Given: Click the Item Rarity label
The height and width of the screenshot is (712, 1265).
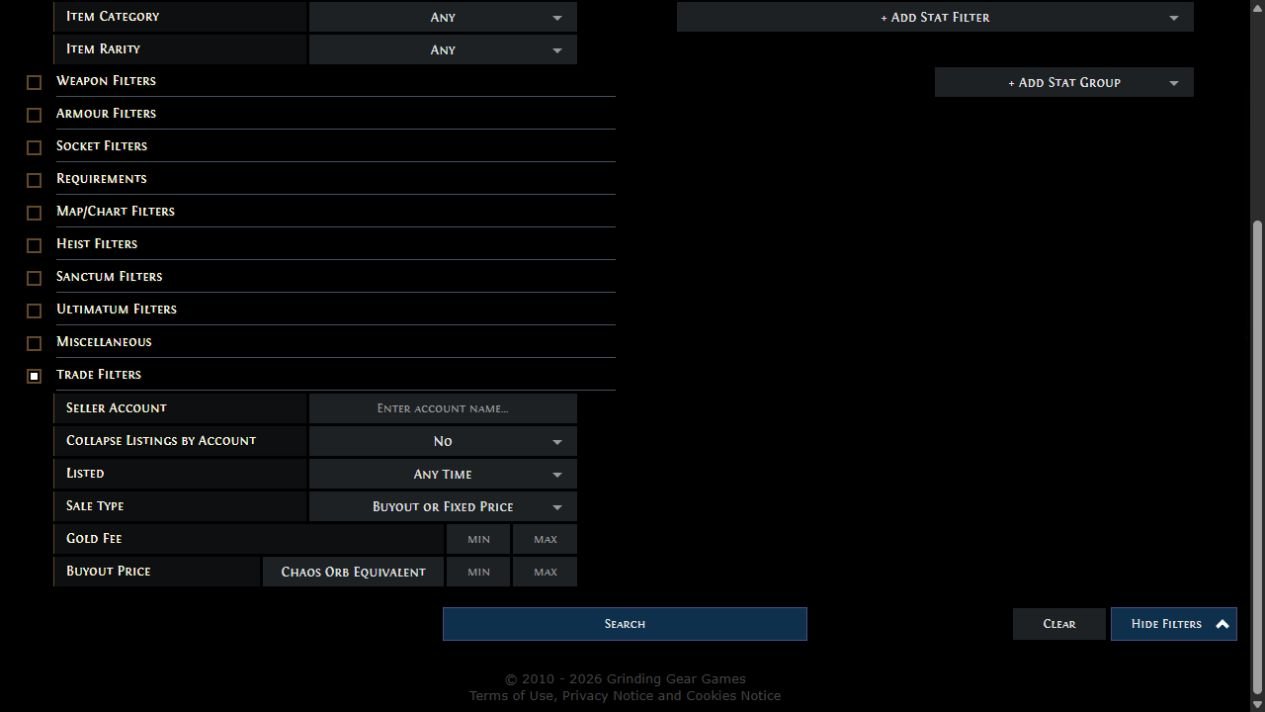Looking at the screenshot, I should 103,48.
